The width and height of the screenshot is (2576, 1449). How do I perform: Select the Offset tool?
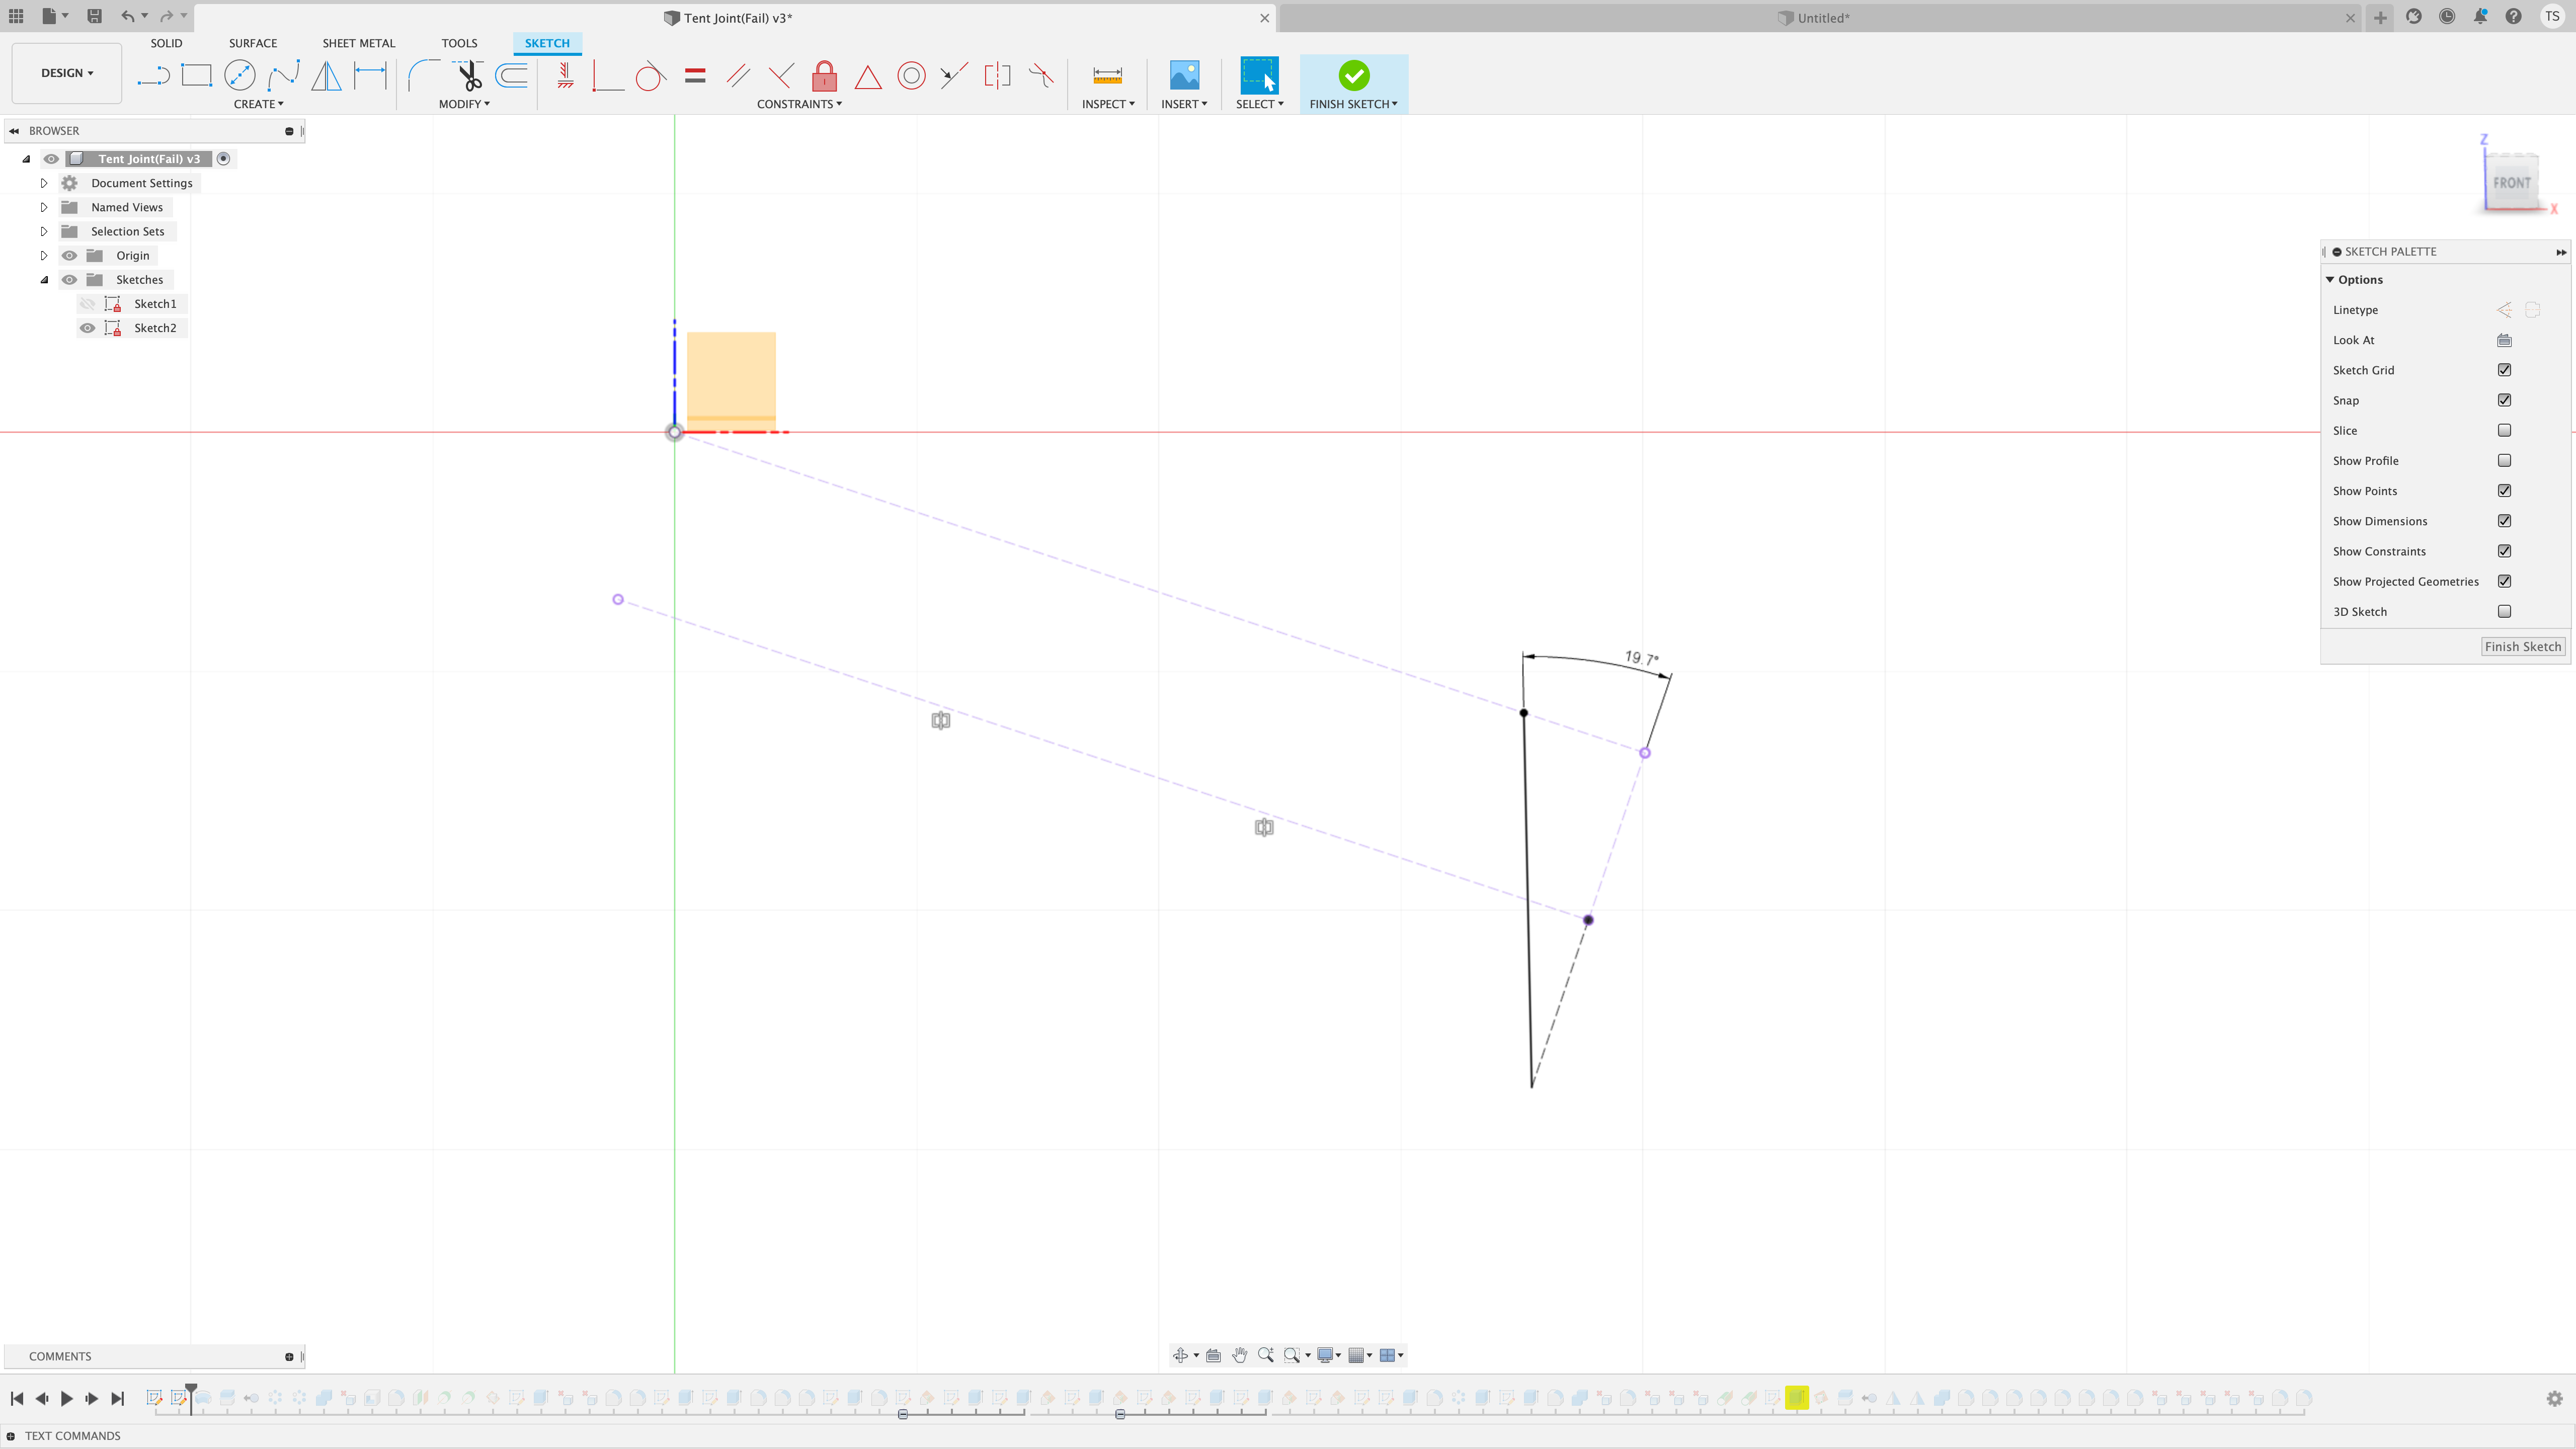click(x=511, y=75)
